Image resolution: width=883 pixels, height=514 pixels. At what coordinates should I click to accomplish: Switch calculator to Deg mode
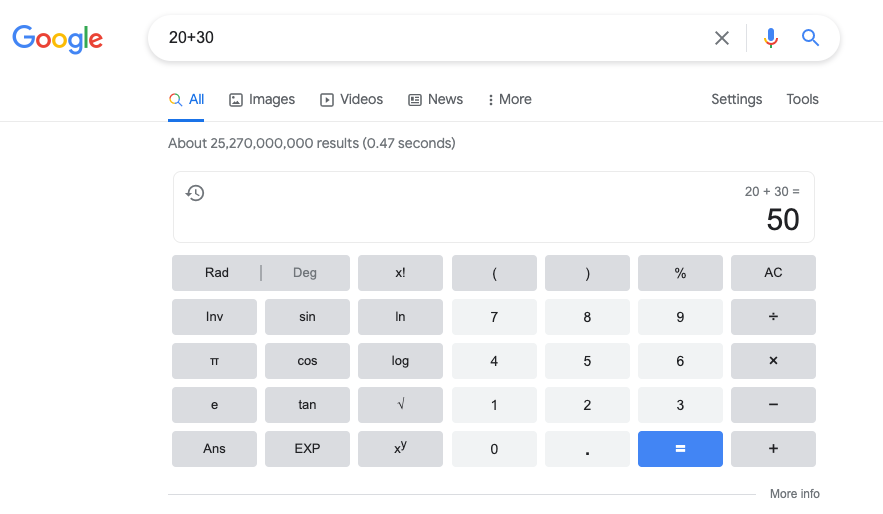(305, 273)
